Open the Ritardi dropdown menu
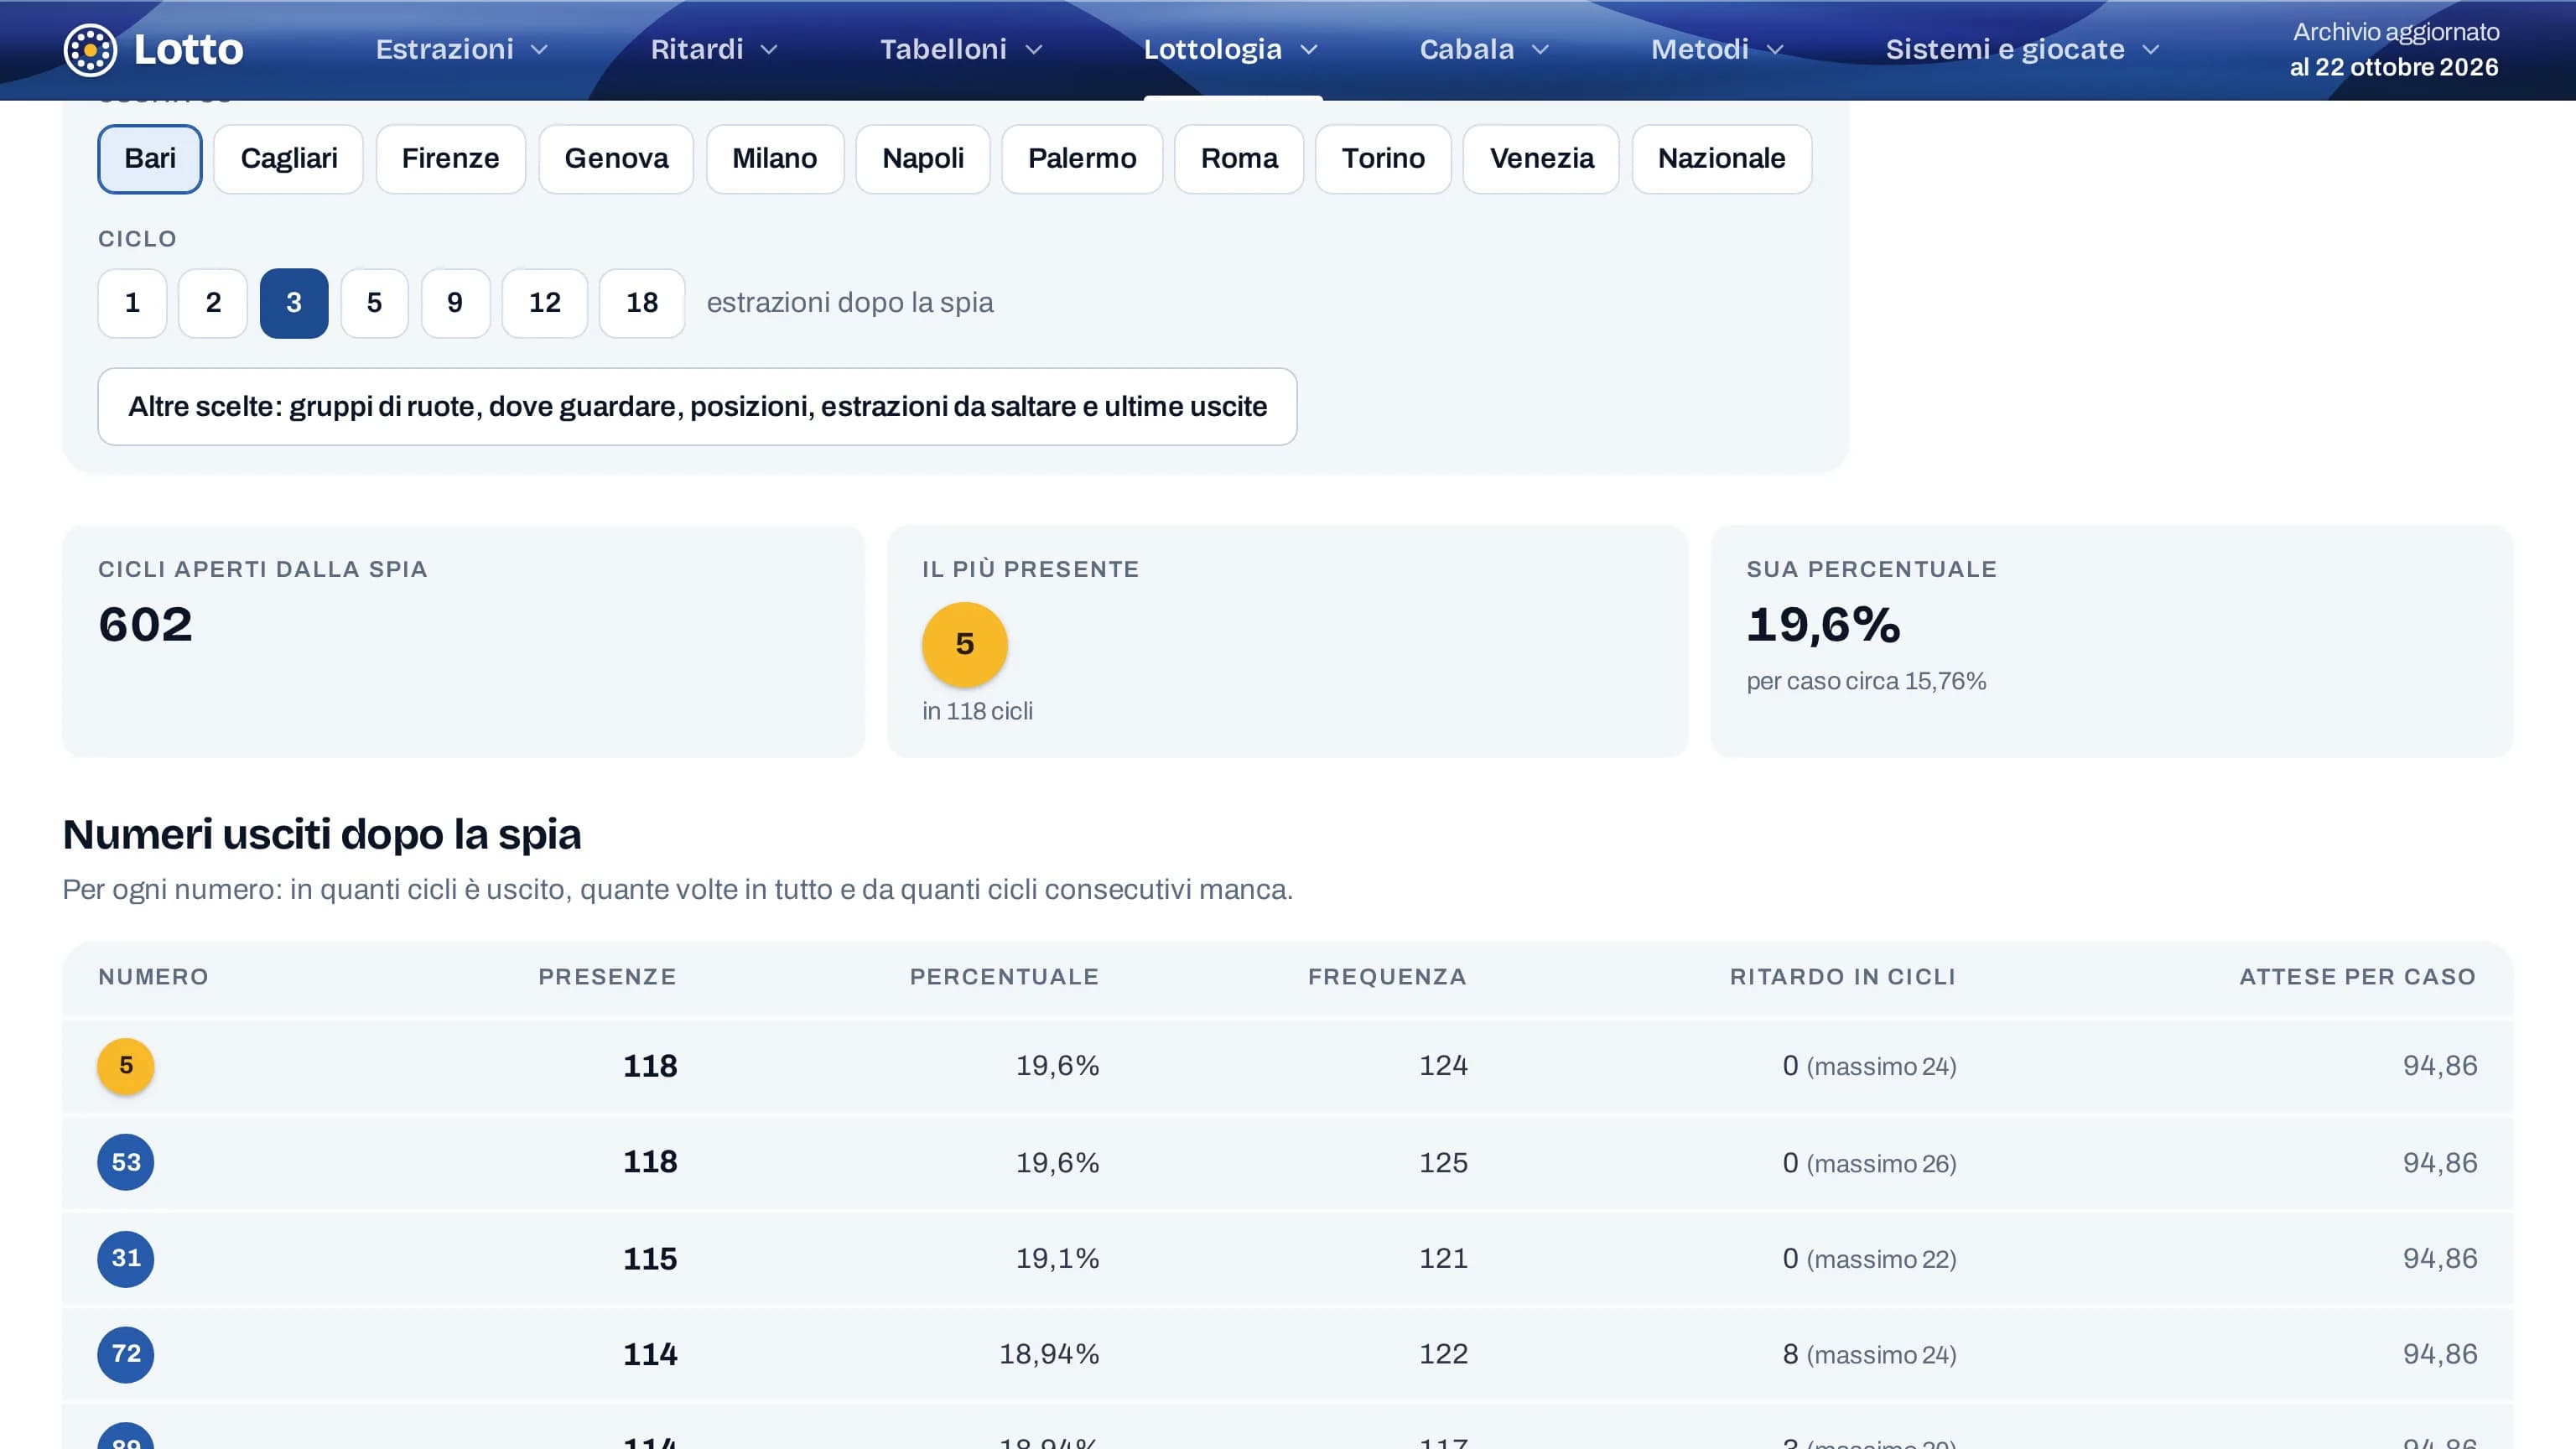Image resolution: width=2576 pixels, height=1449 pixels. pos(714,49)
